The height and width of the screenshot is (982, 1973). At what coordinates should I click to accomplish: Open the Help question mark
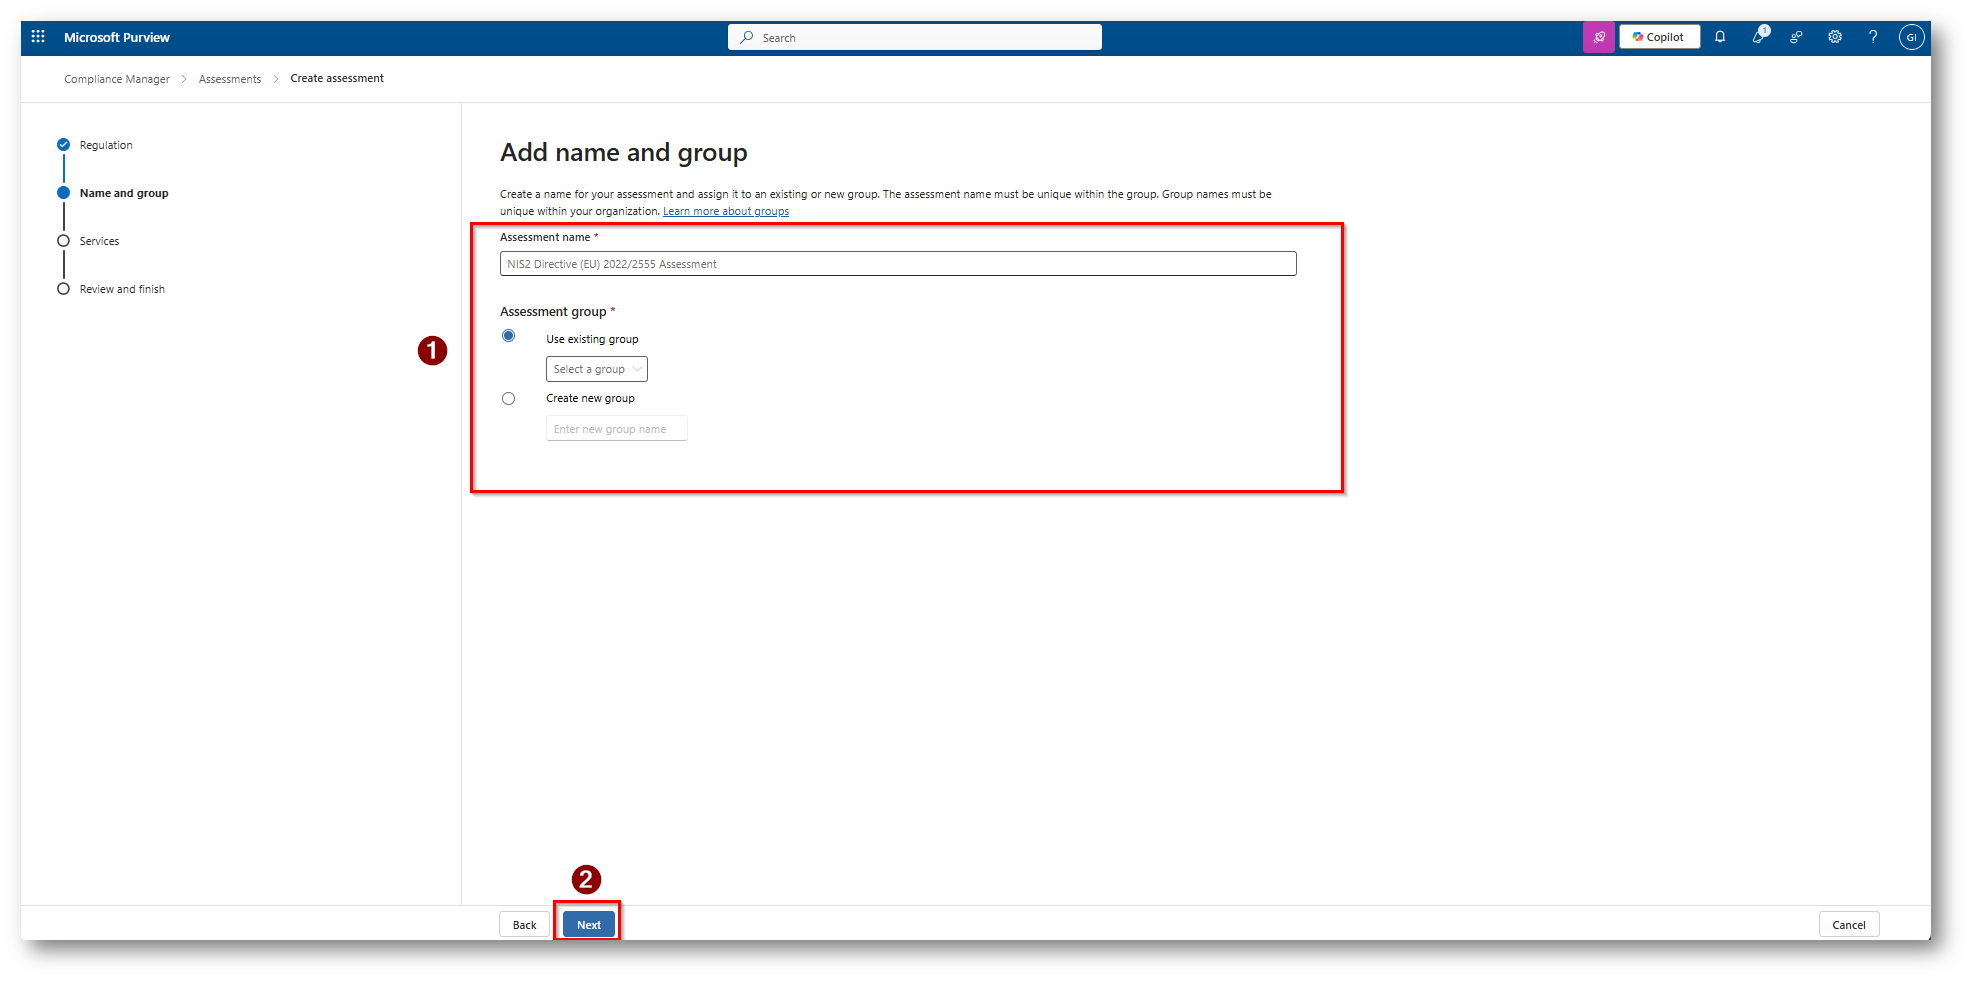(x=1873, y=37)
